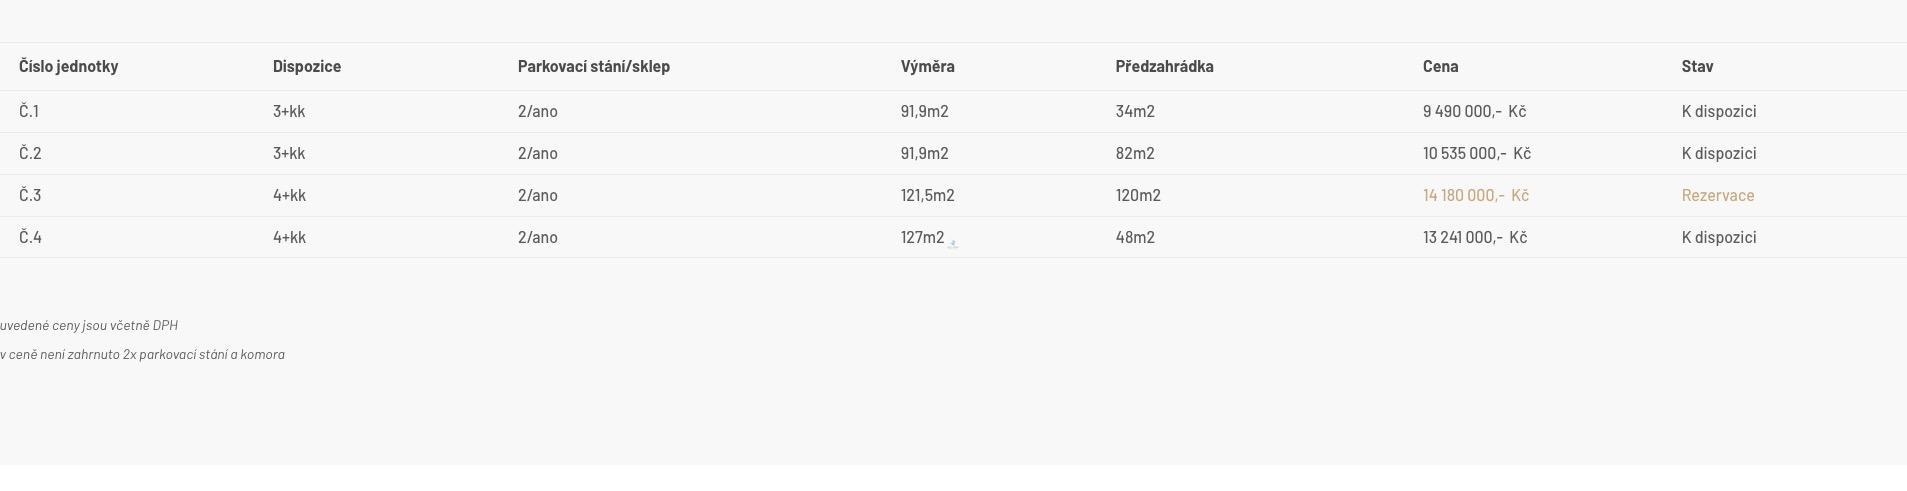Screen dimensions: 1907x491
Task: Click the Stav column header
Action: [1698, 66]
